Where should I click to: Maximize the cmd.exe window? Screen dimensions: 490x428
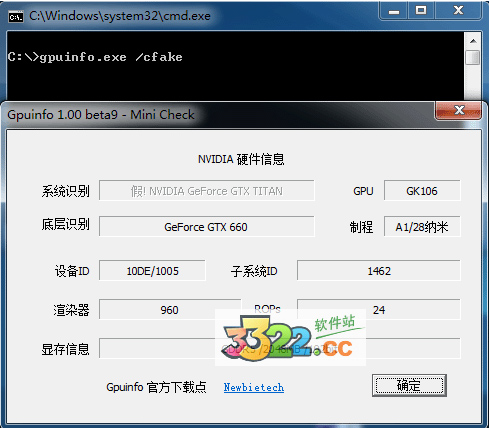coord(421,11)
